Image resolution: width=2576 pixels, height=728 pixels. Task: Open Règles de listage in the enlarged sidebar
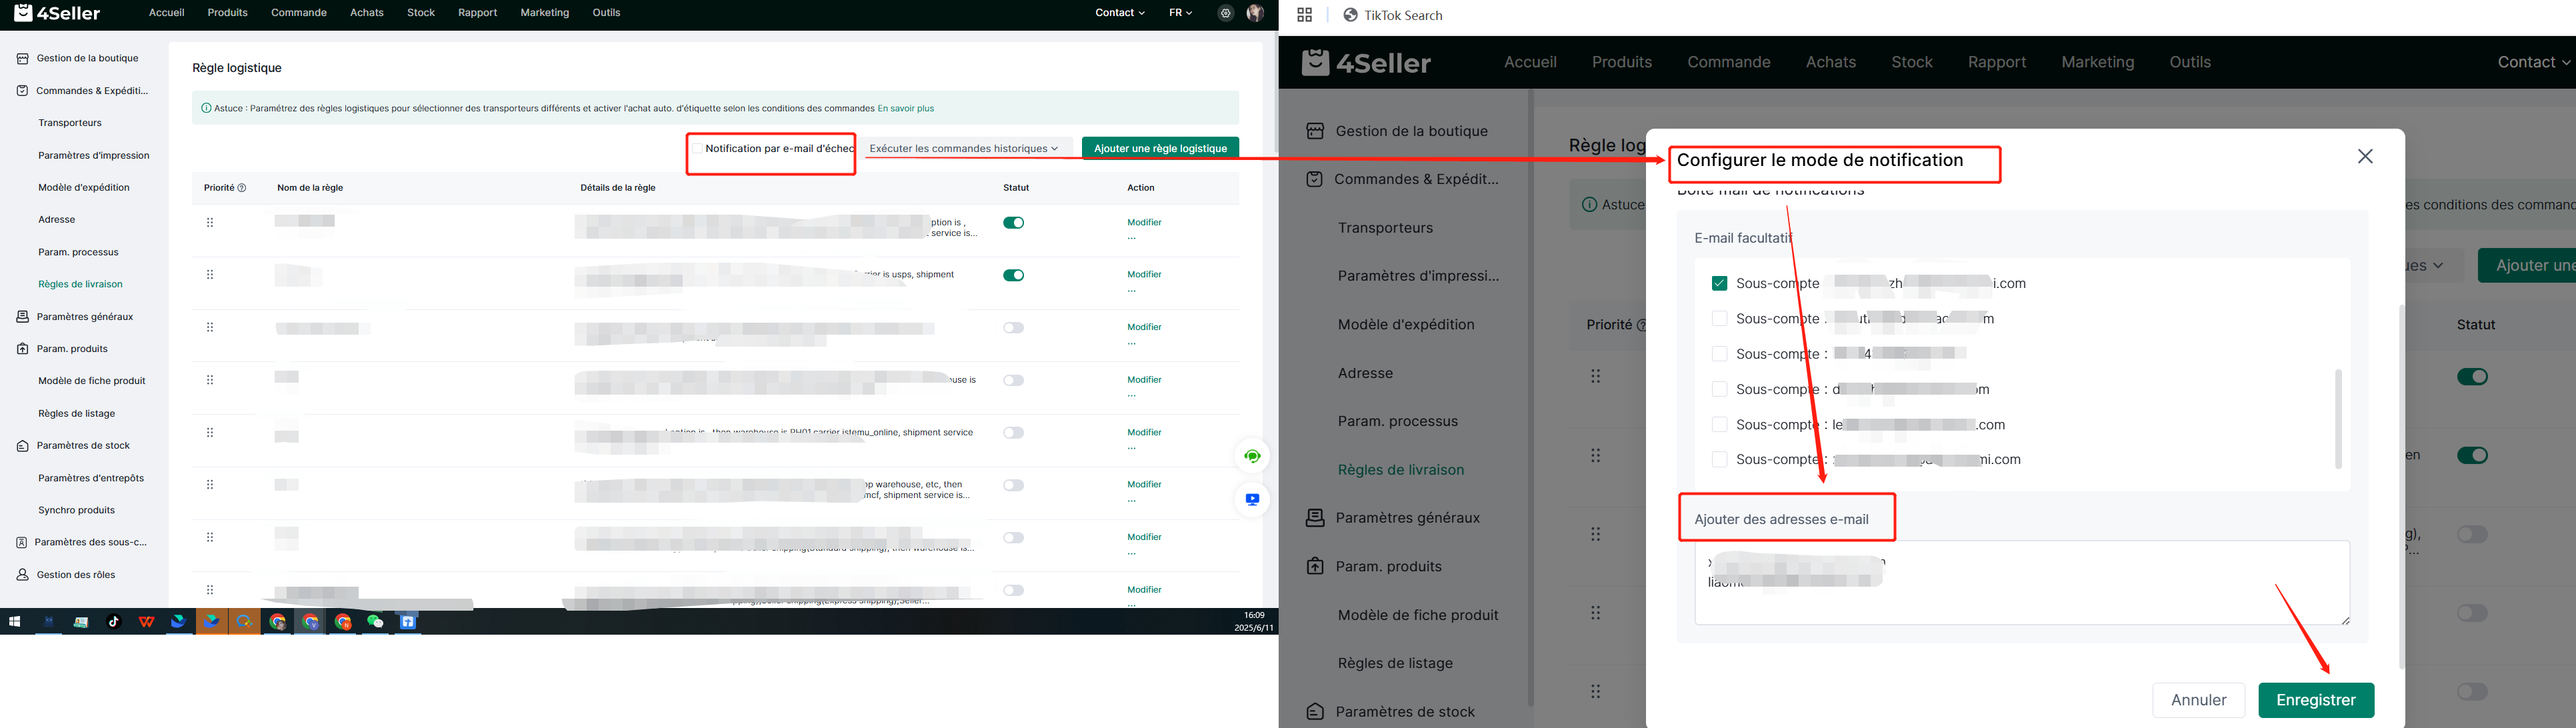pos(1395,664)
